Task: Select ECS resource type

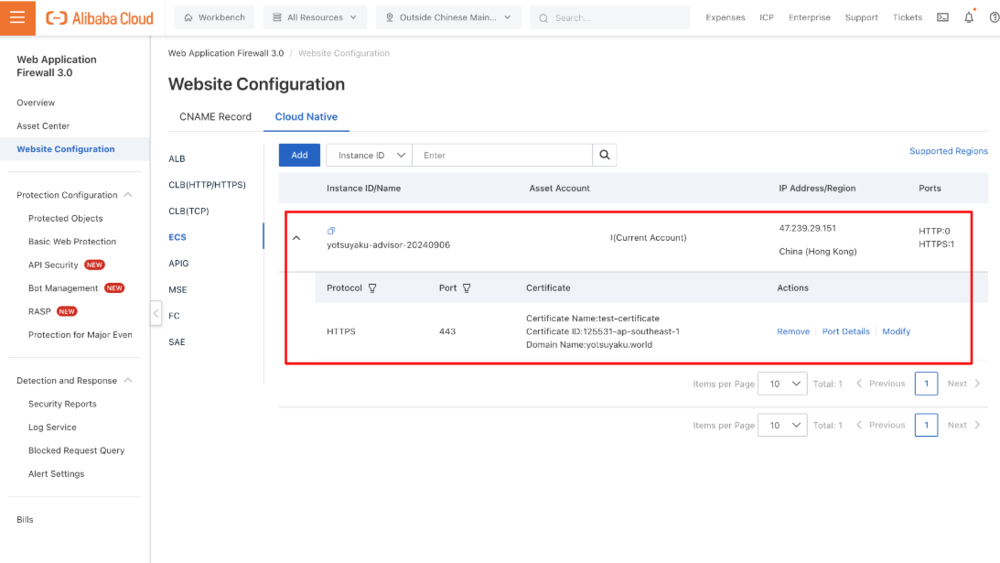Action: (177, 237)
